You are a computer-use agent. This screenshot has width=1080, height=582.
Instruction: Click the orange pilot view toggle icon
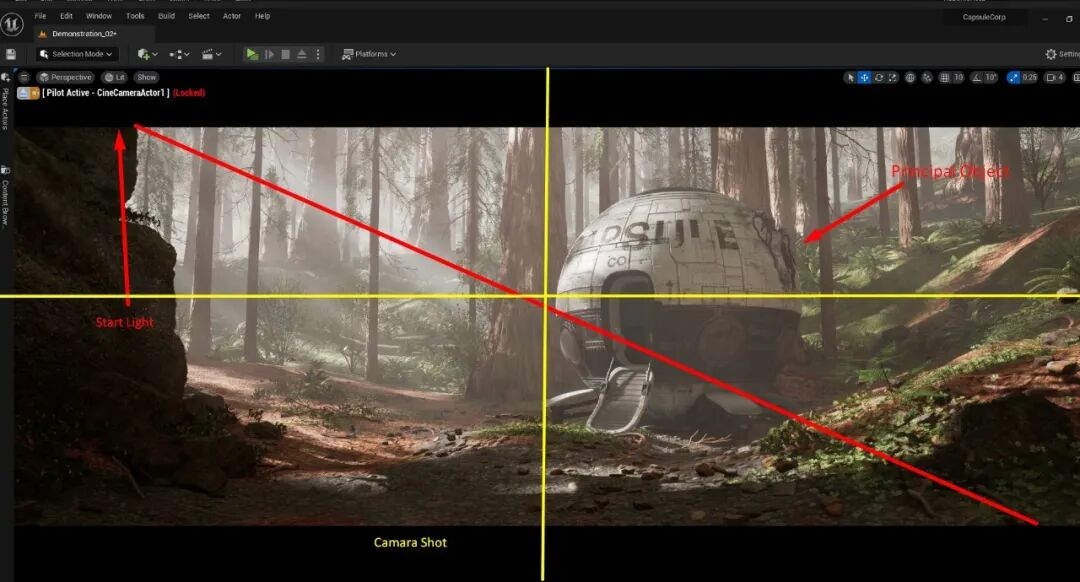click(34, 93)
